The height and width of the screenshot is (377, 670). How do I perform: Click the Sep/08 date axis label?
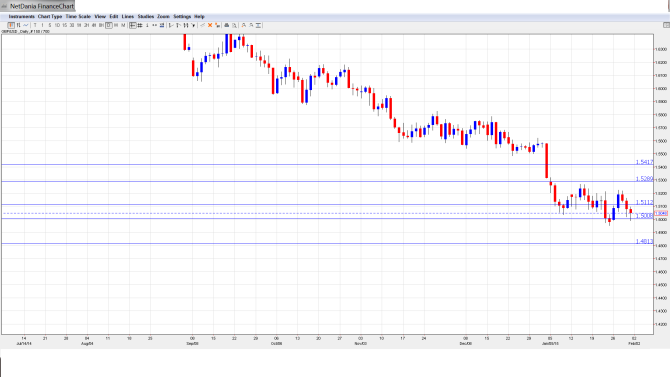tap(192, 343)
